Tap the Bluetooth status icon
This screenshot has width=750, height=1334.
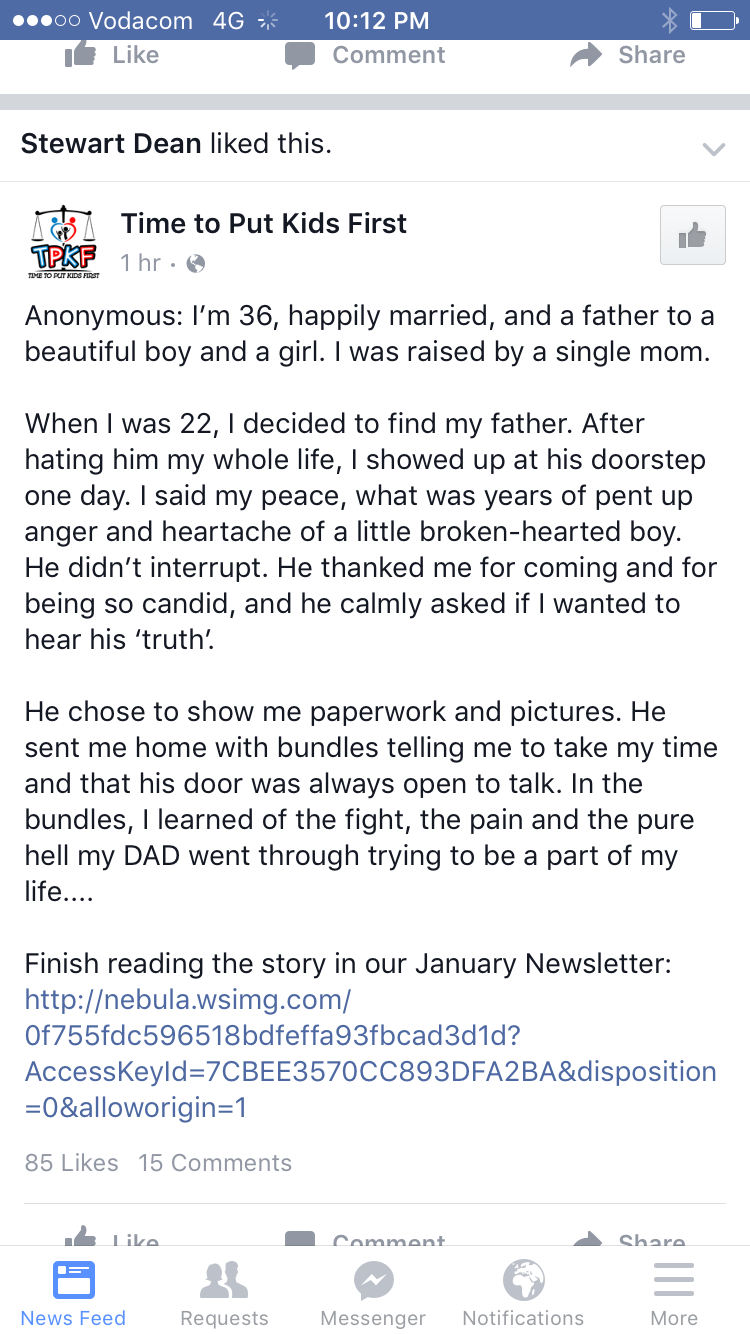pyautogui.click(x=669, y=20)
